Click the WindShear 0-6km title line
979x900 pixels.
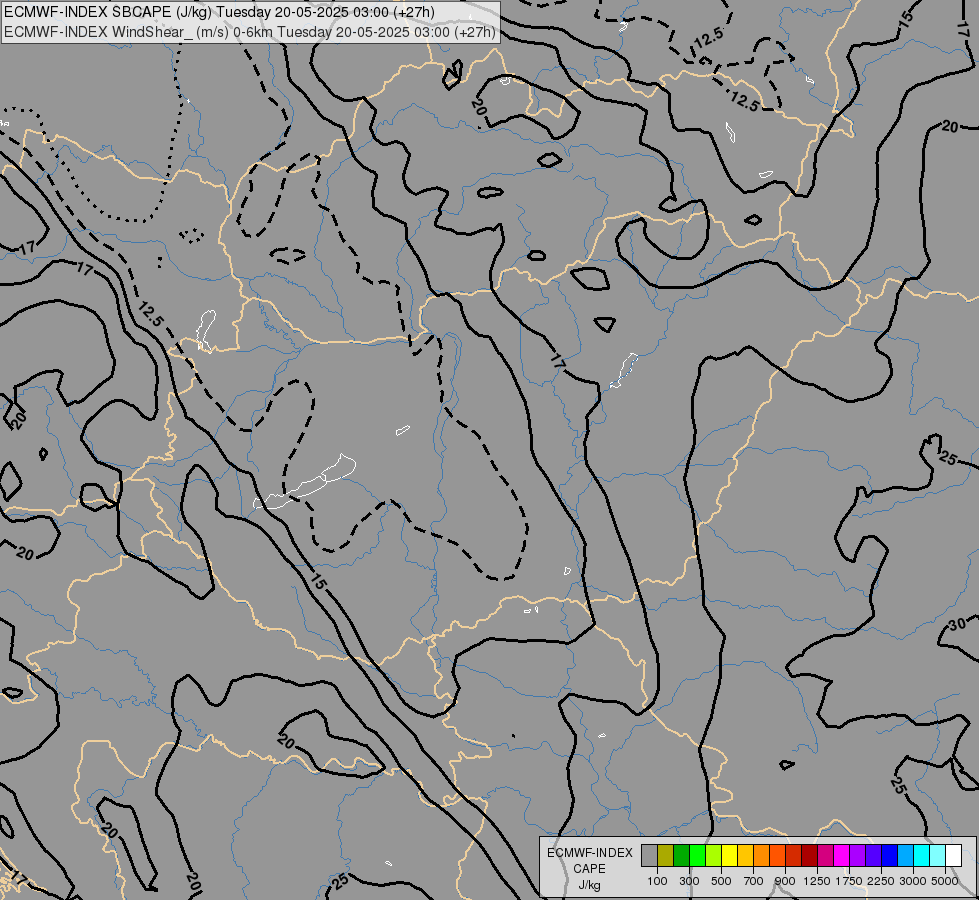(x=250, y=32)
